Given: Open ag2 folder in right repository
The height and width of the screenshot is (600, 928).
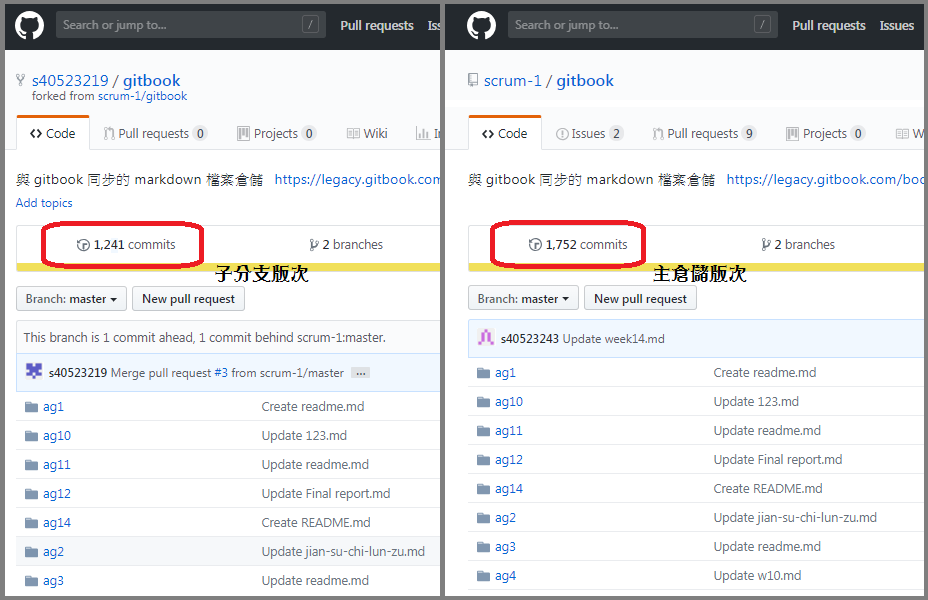Looking at the screenshot, I should point(505,518).
